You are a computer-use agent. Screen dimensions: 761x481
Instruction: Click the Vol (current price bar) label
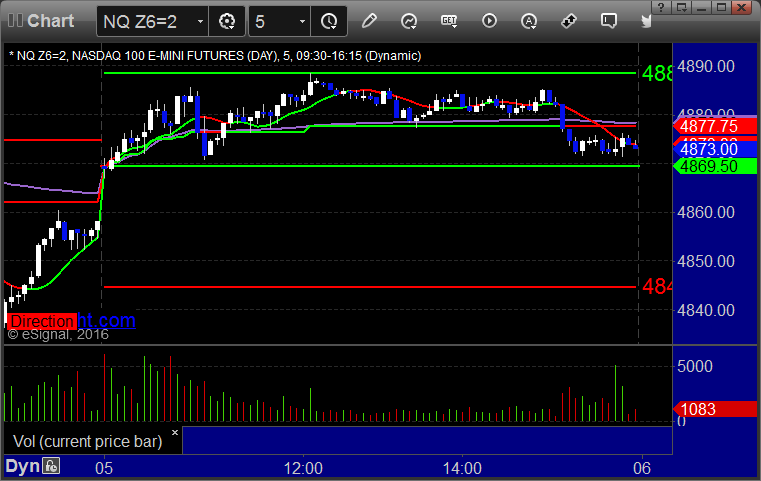pos(87,441)
